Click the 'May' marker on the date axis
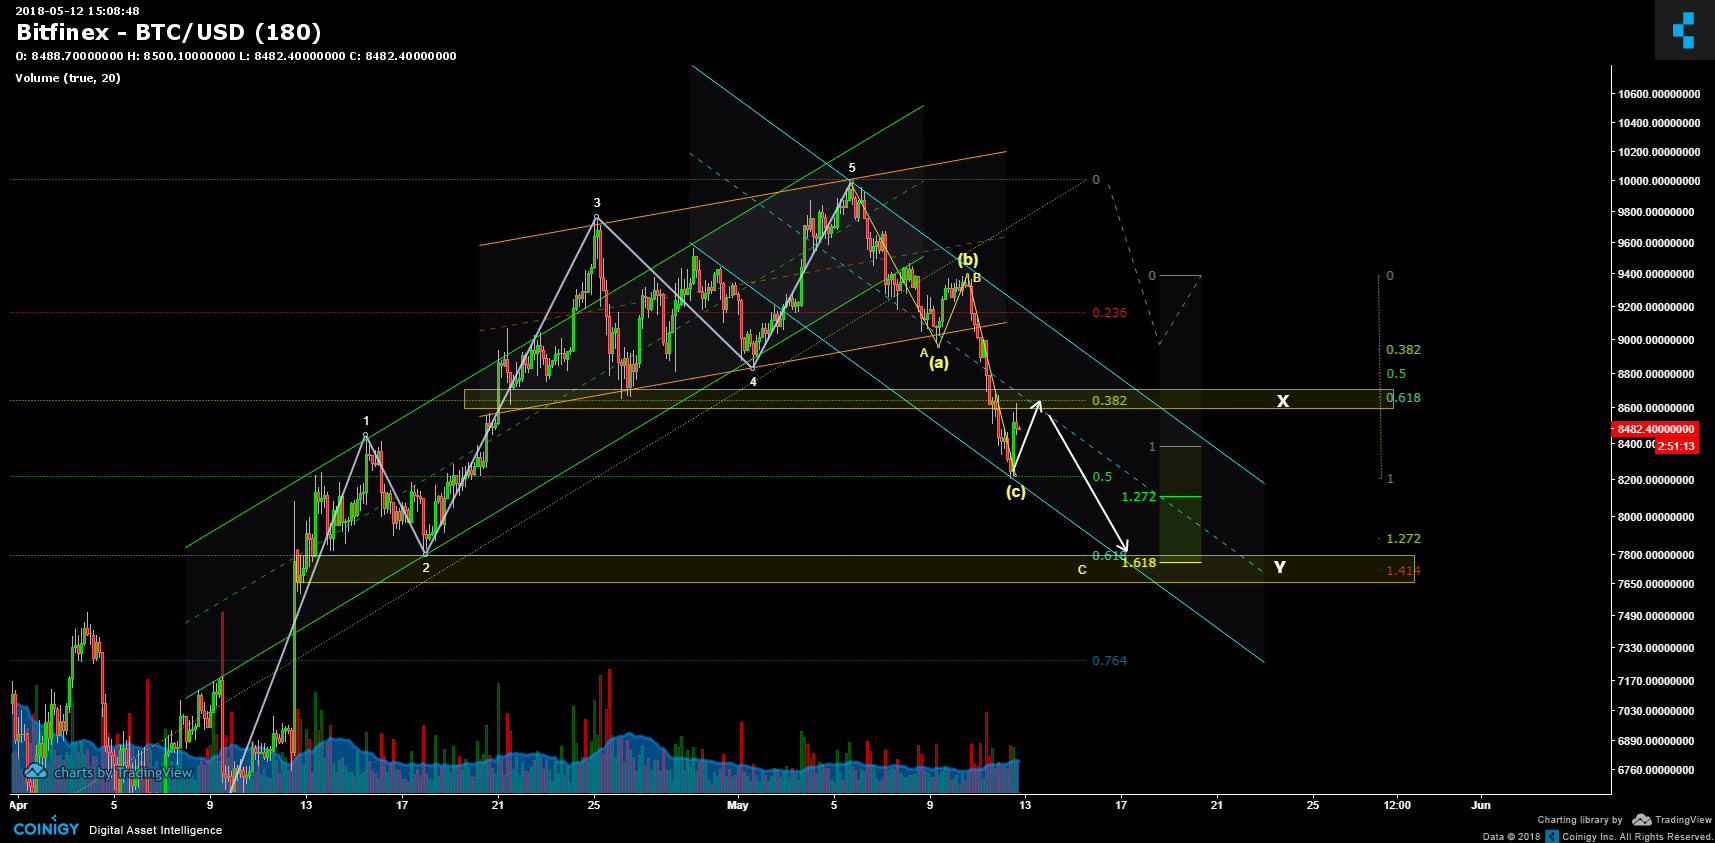Screen dimensions: 1715x843 (x=738, y=805)
